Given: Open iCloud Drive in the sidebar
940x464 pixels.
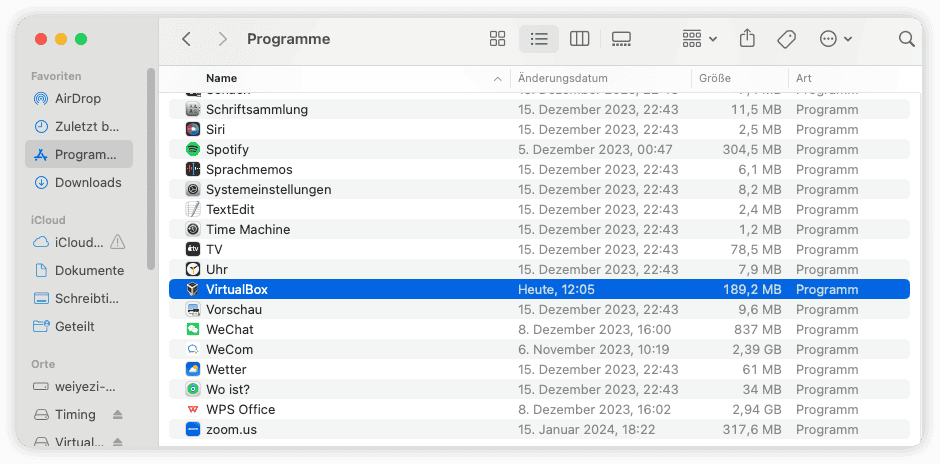Looking at the screenshot, I should click(79, 242).
